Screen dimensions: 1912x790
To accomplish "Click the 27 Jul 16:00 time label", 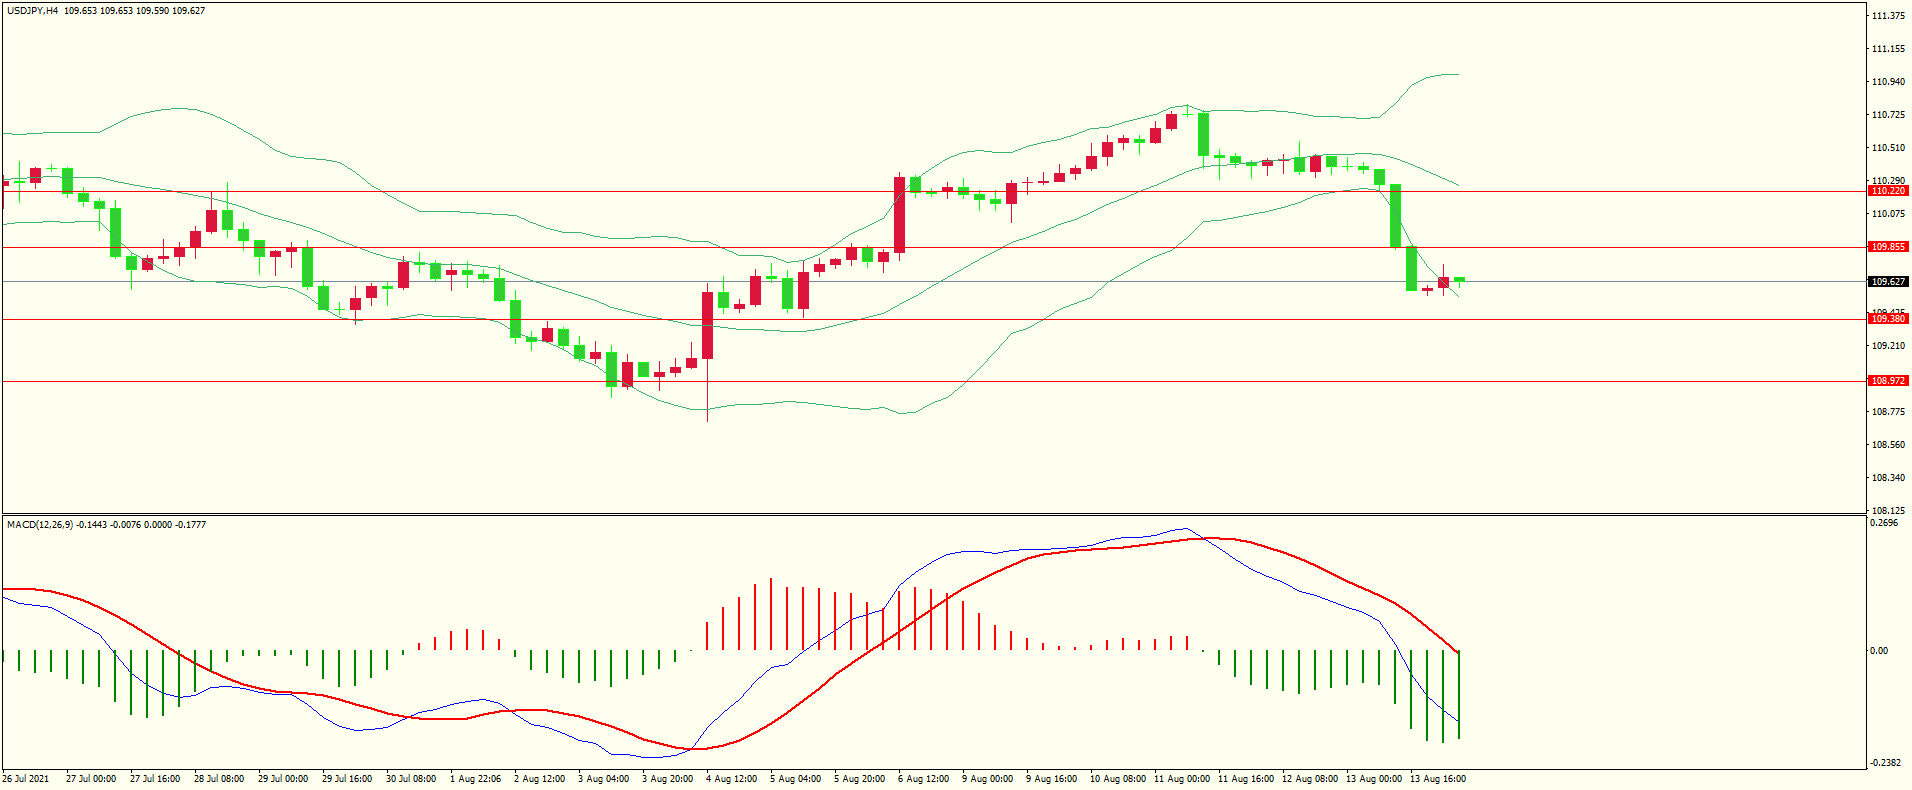I will (x=155, y=779).
